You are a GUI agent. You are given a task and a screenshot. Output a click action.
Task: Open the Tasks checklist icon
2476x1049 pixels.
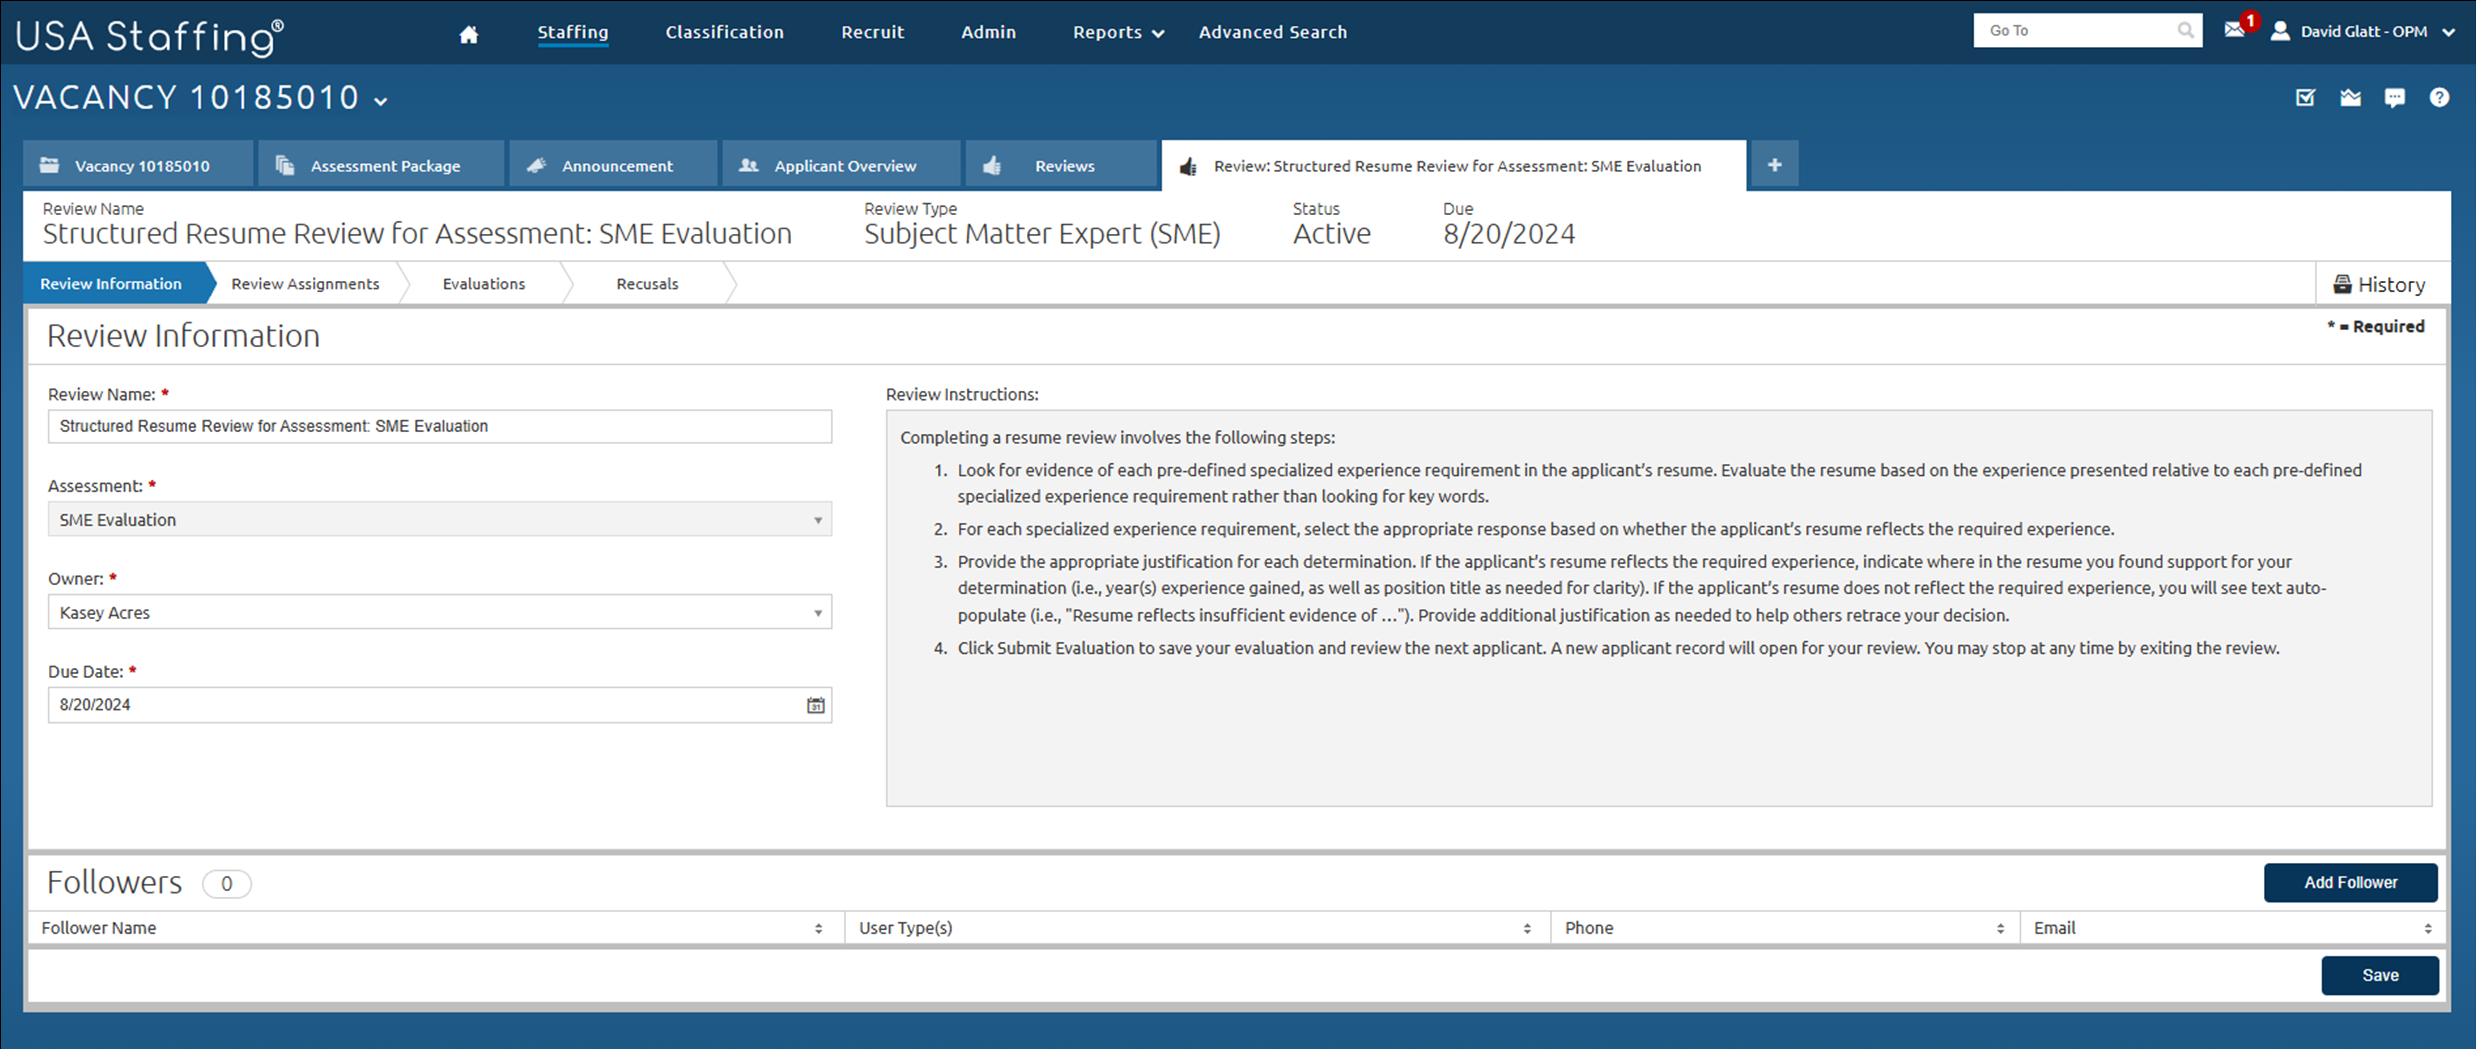(x=2305, y=97)
